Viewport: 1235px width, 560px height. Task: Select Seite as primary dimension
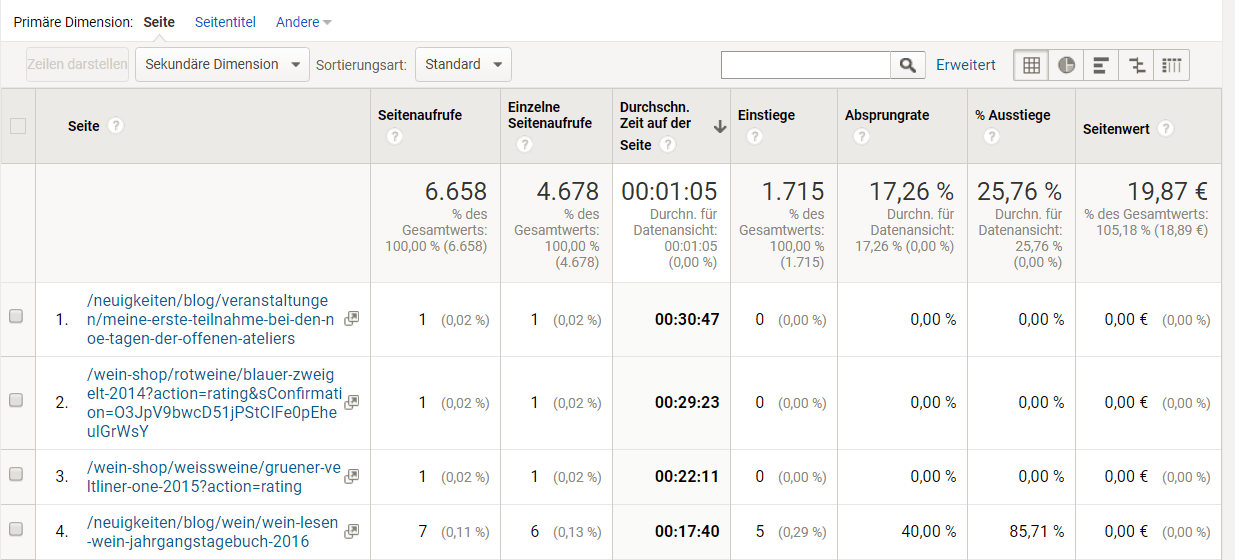pos(159,22)
